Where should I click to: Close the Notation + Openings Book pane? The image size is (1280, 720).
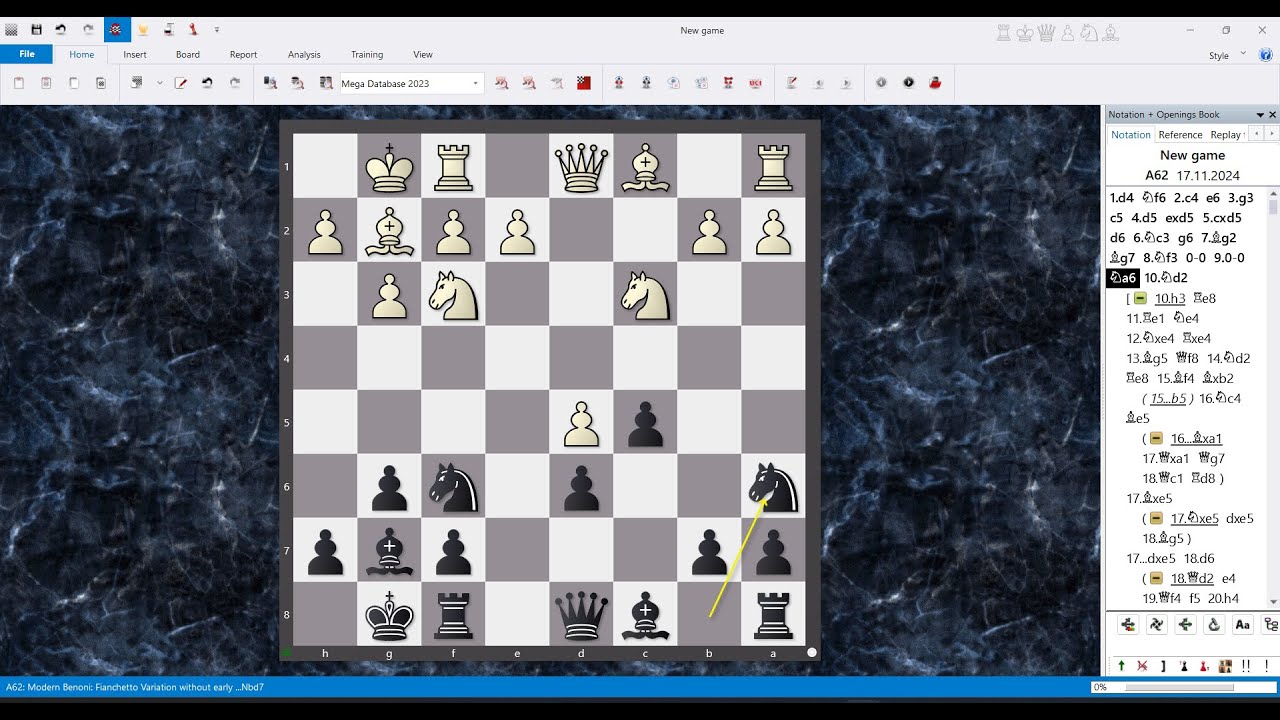(1273, 115)
